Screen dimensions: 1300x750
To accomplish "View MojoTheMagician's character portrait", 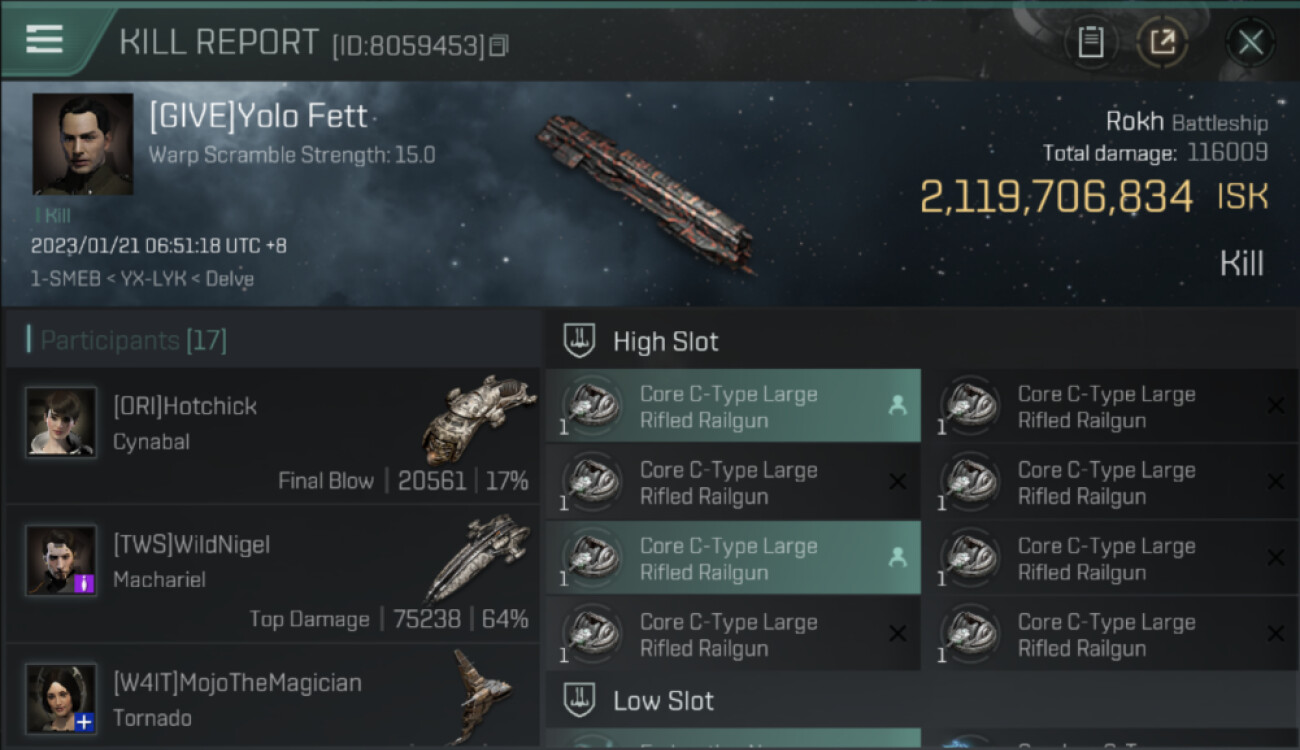I will (x=61, y=697).
